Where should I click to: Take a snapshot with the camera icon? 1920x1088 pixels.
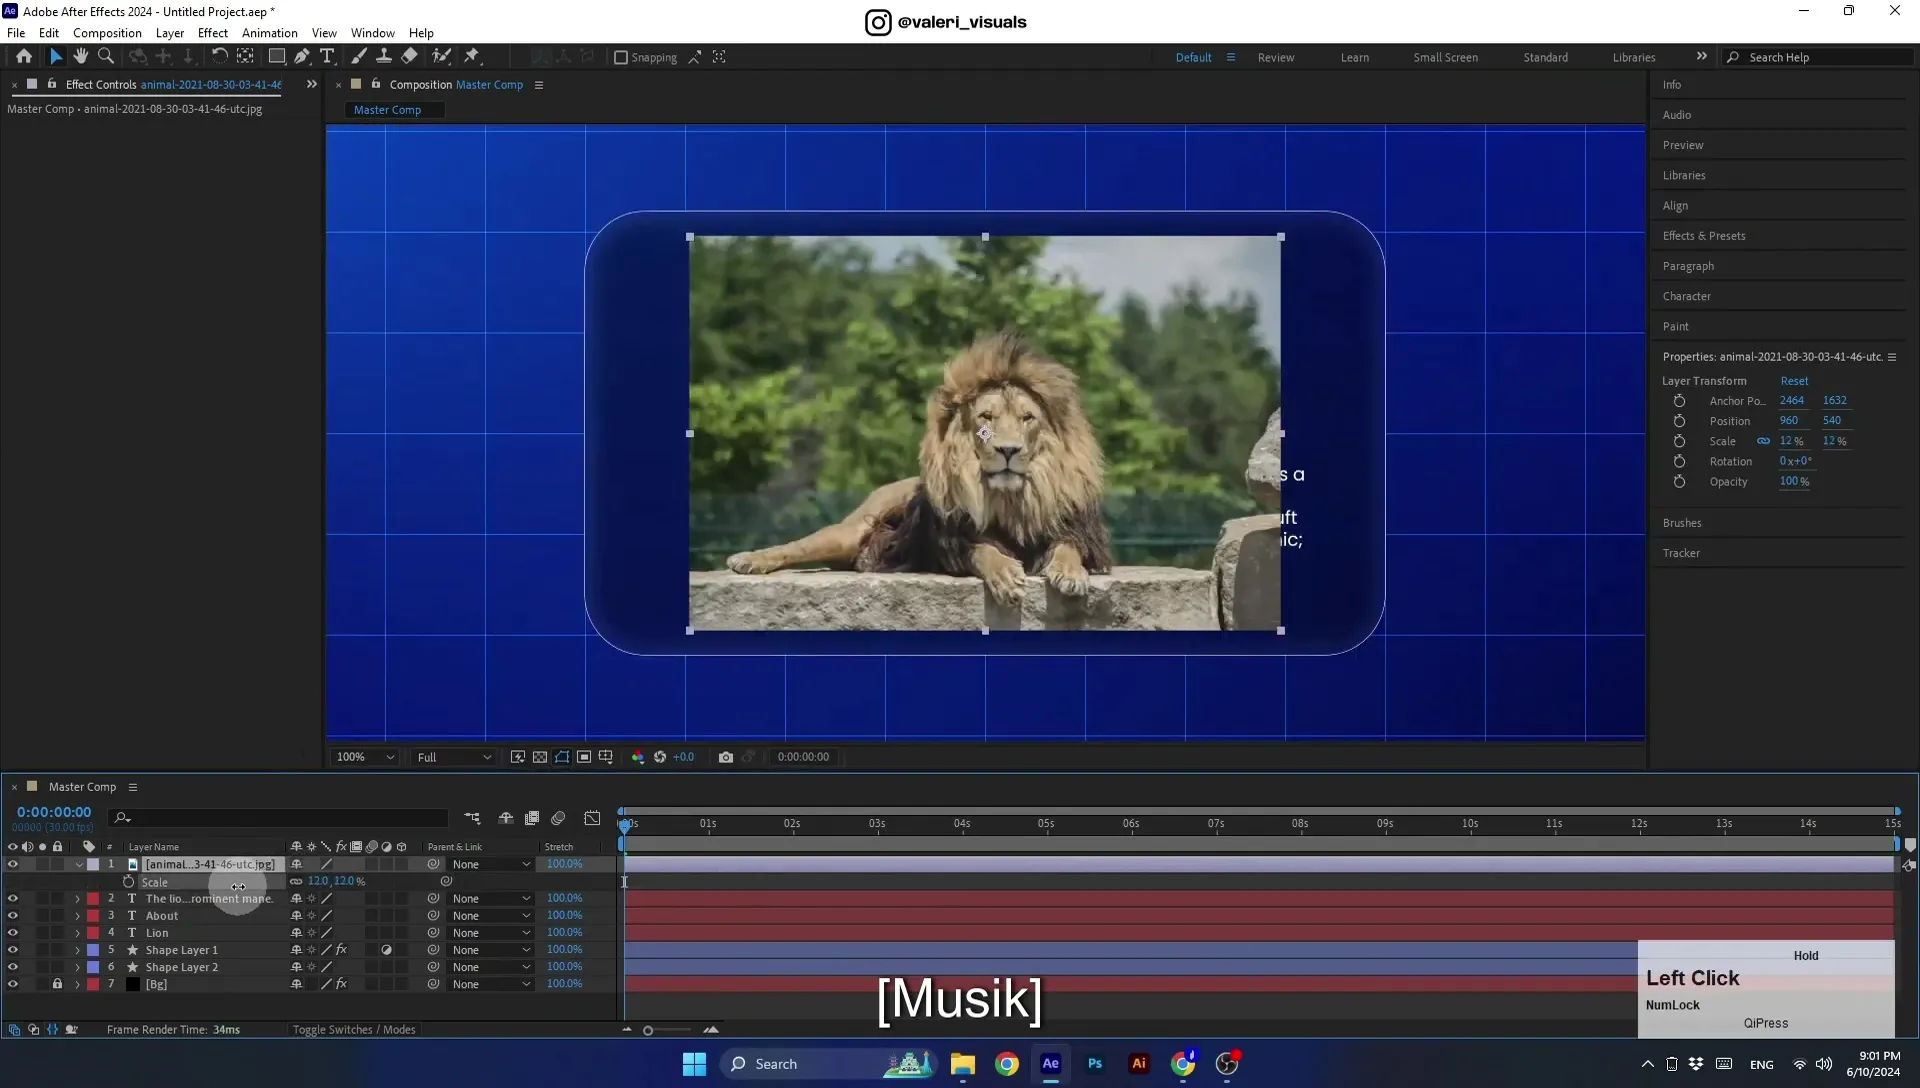pyautogui.click(x=726, y=757)
